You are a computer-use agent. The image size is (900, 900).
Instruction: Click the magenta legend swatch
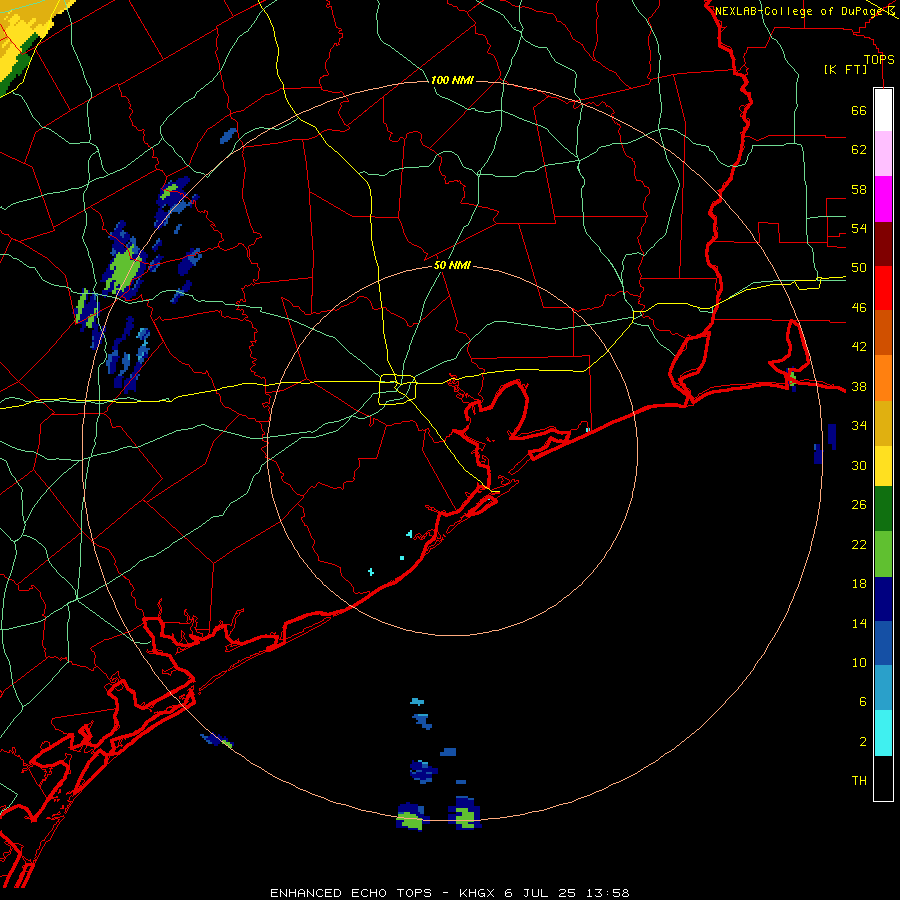click(x=883, y=198)
